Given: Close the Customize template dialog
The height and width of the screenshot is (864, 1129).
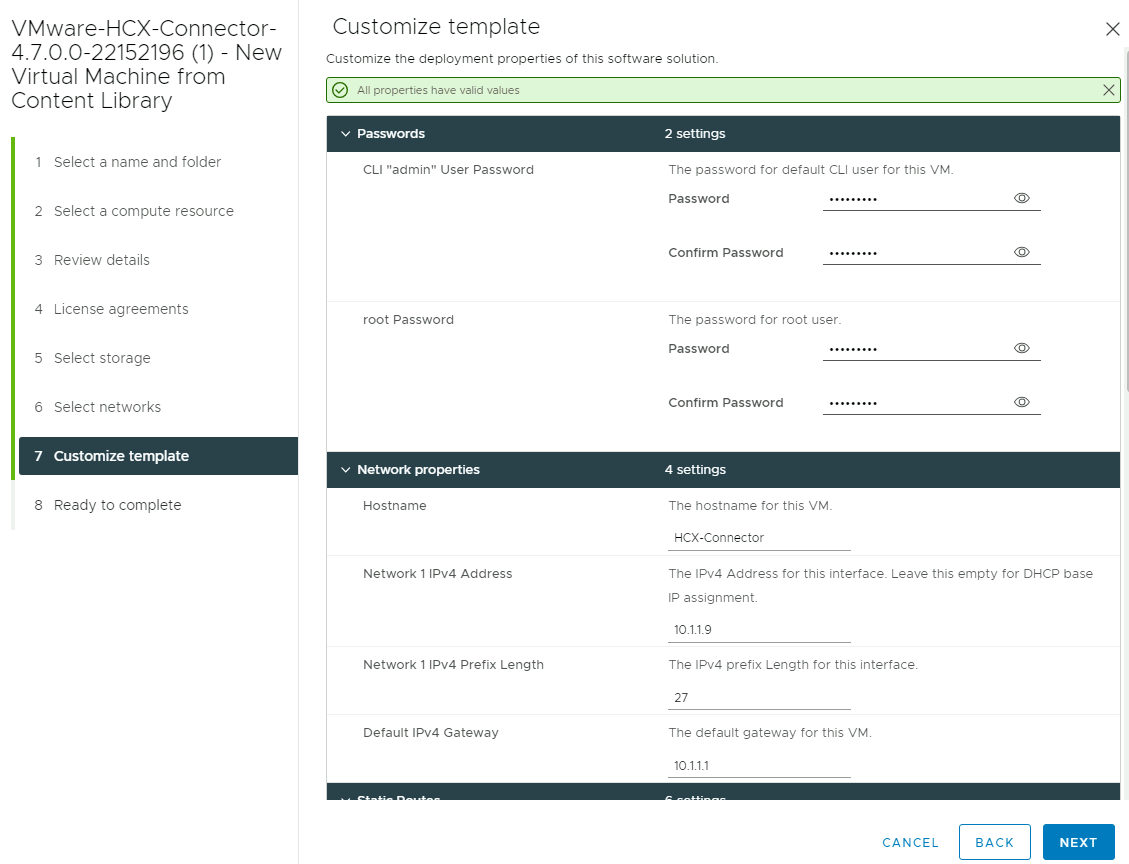Looking at the screenshot, I should point(1113,29).
